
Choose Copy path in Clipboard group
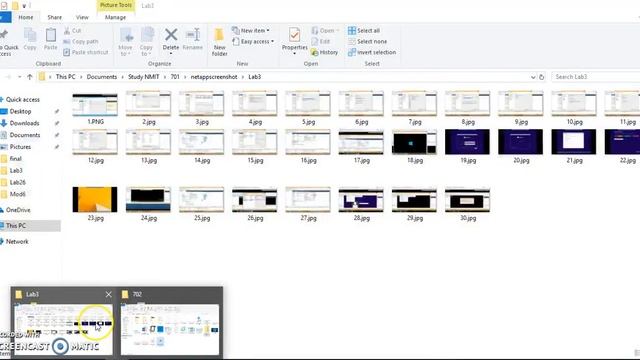81,41
